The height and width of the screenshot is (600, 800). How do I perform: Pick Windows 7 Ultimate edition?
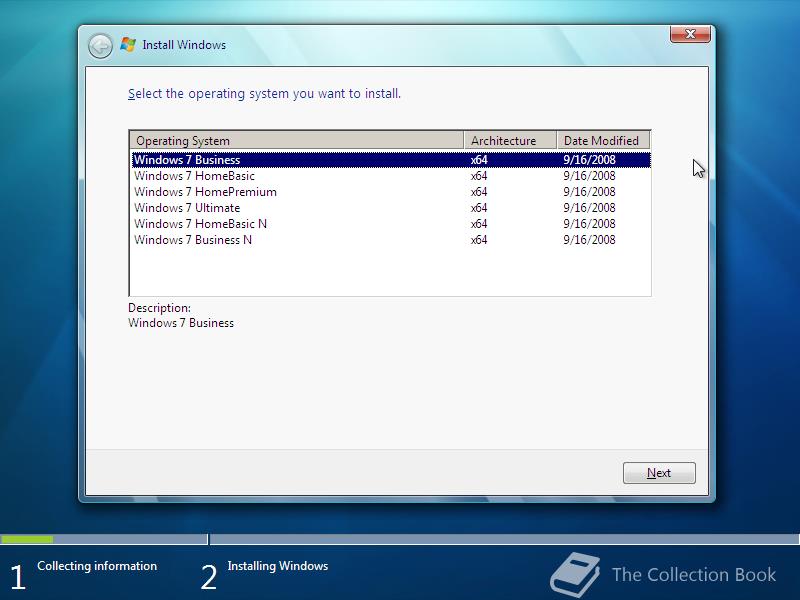(391, 208)
